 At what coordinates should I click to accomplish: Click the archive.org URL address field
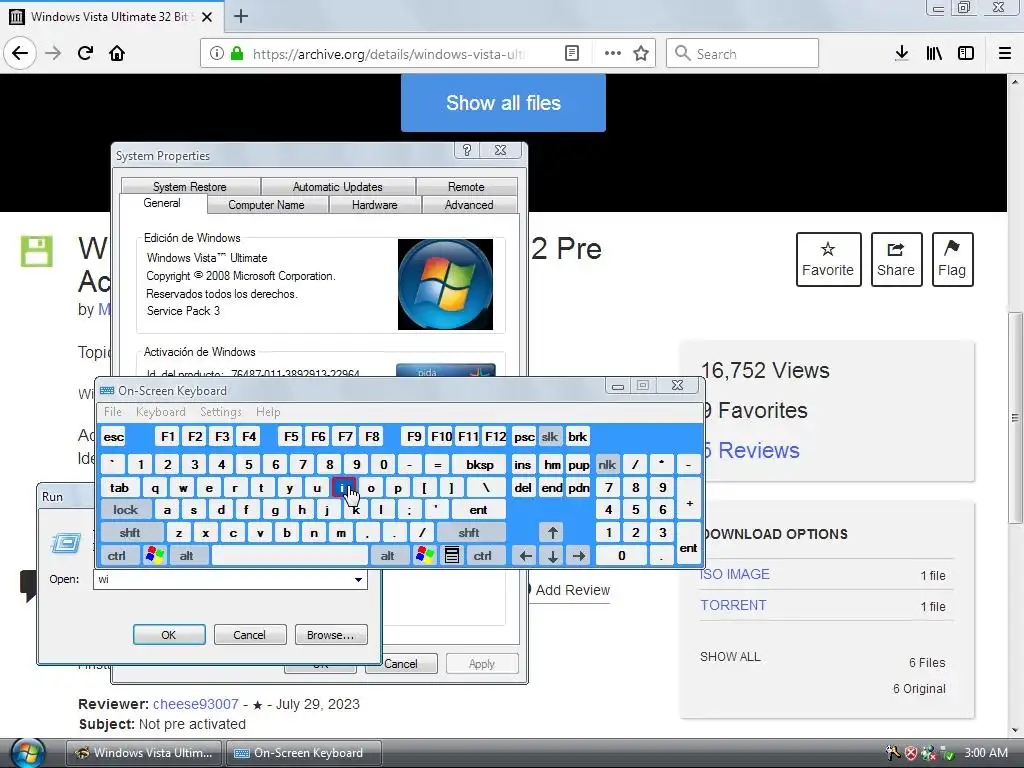coord(389,54)
